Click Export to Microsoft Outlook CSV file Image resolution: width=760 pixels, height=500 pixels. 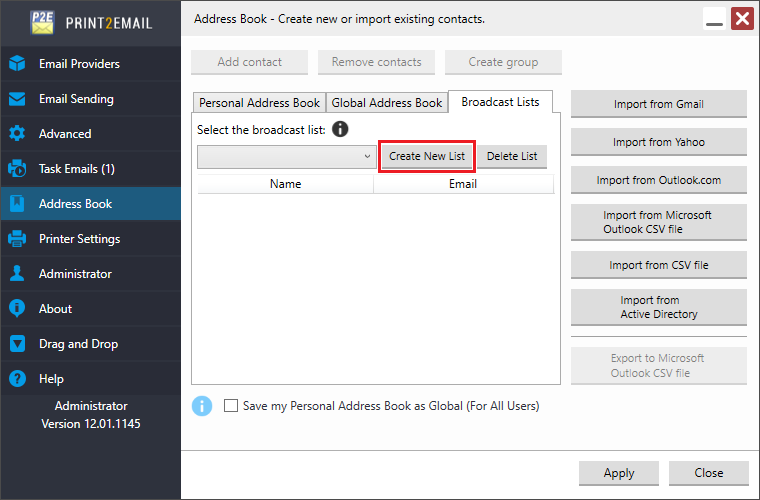[659, 365]
